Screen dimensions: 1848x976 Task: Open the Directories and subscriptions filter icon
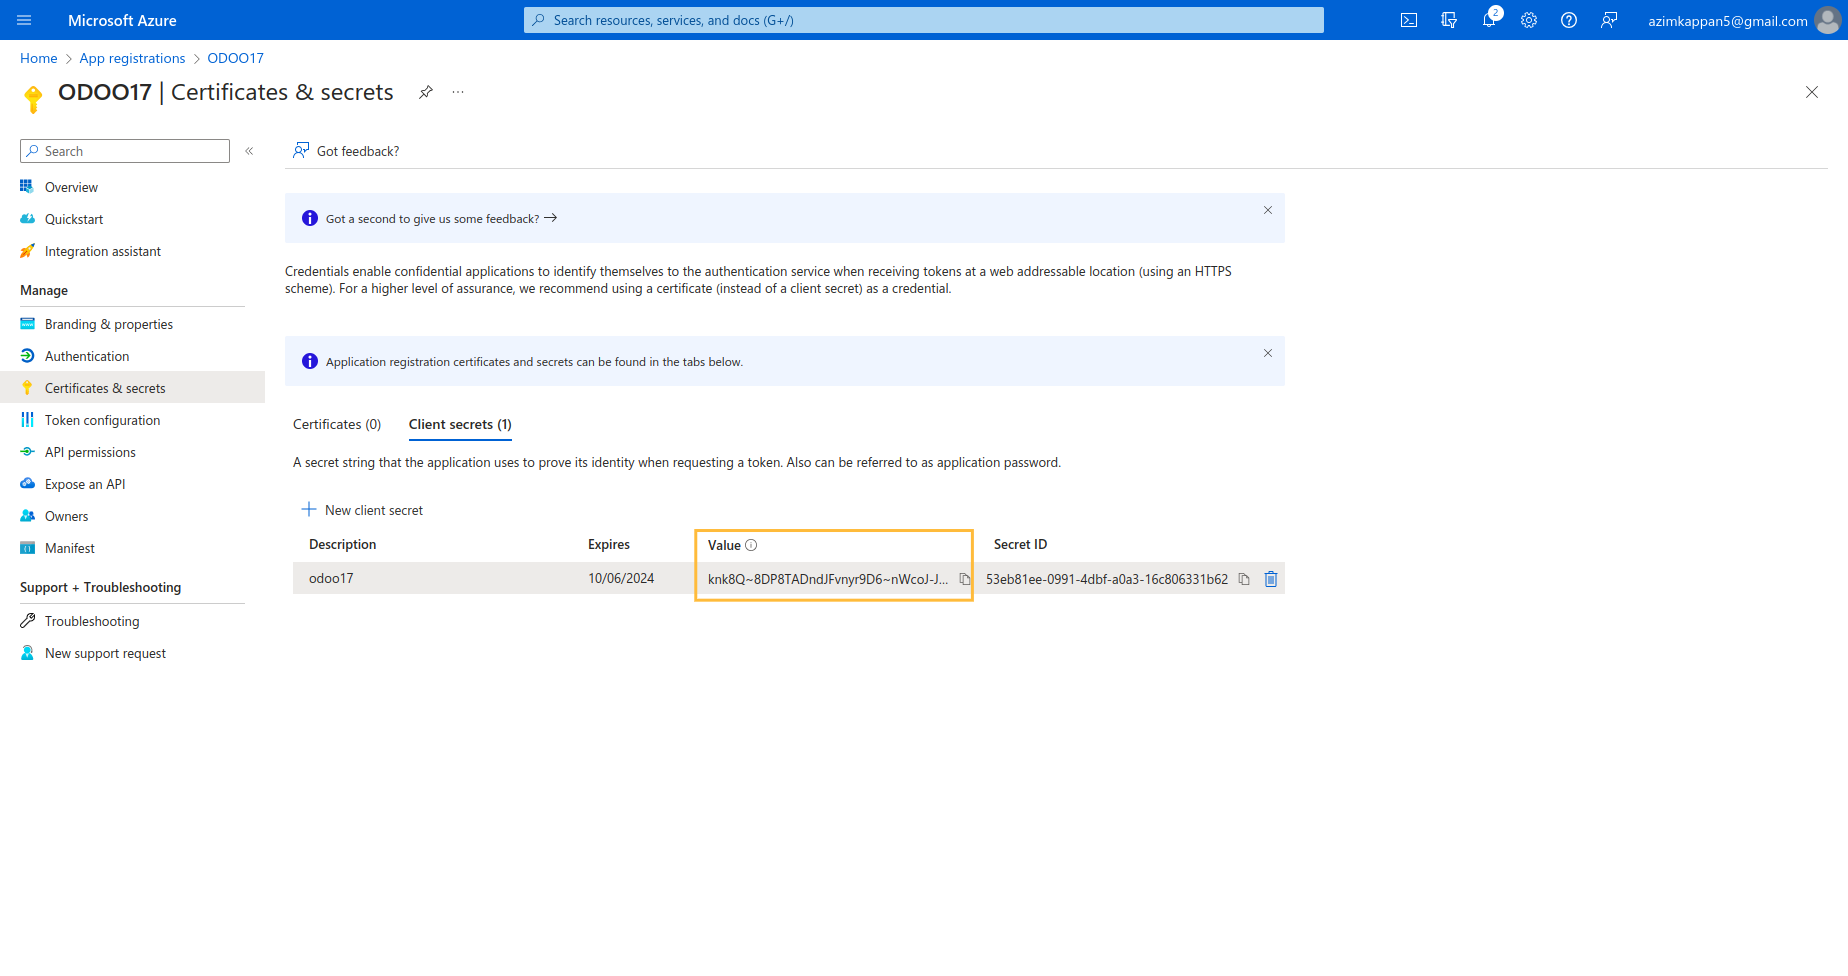(x=1449, y=20)
